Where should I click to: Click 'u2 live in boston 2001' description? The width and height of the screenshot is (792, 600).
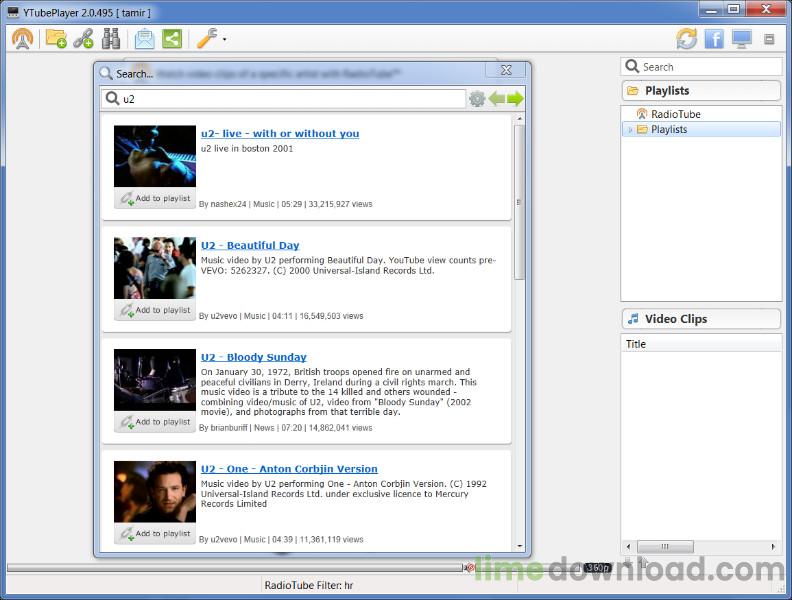click(247, 148)
